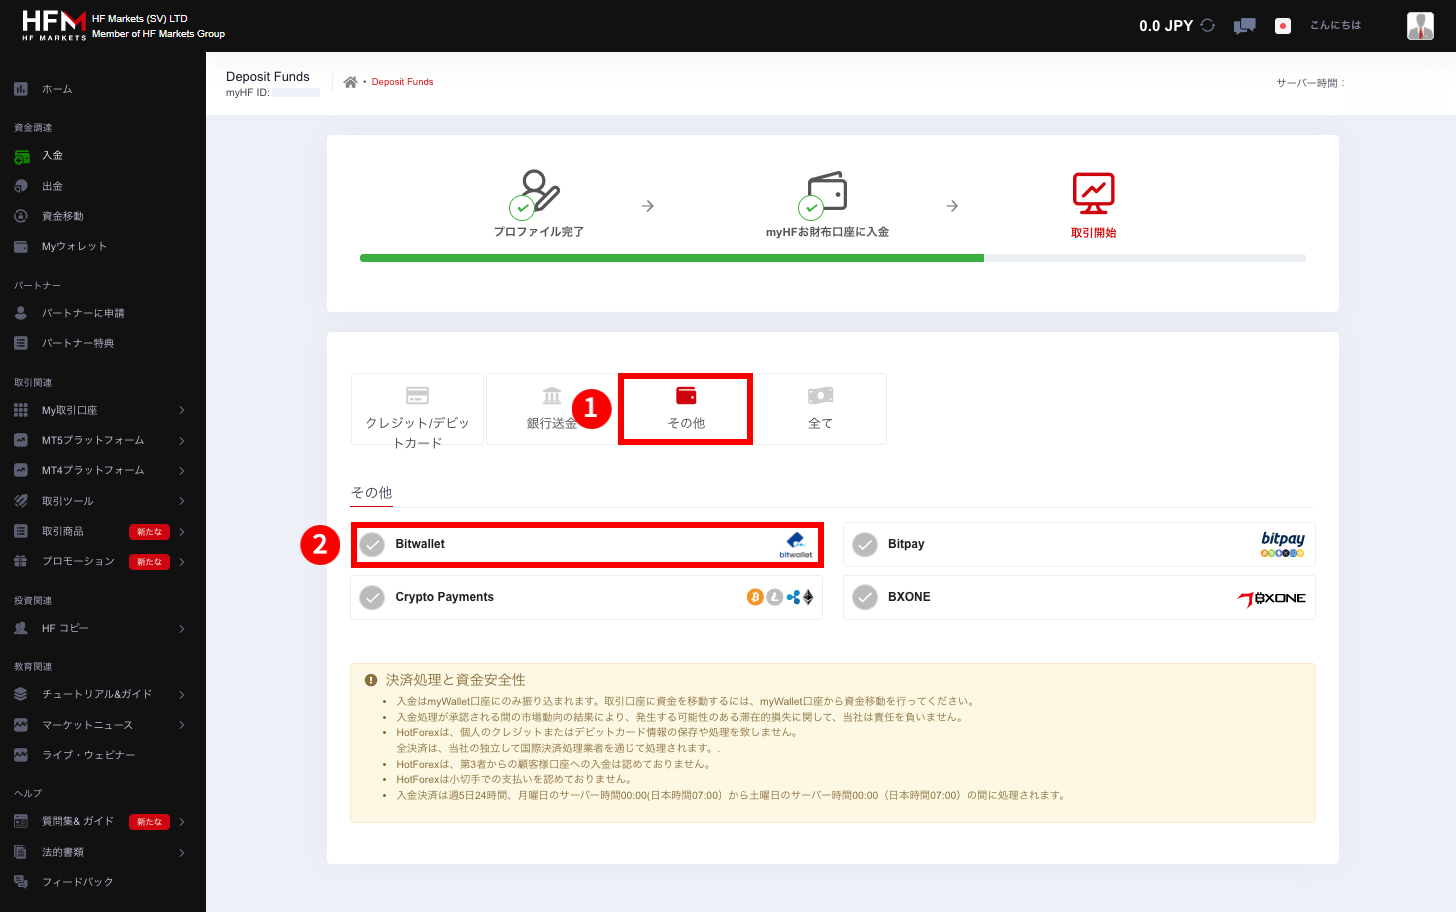Enable the Crypto Payments method
Viewport: 1456px width, 912px height.
pyautogui.click(x=374, y=596)
